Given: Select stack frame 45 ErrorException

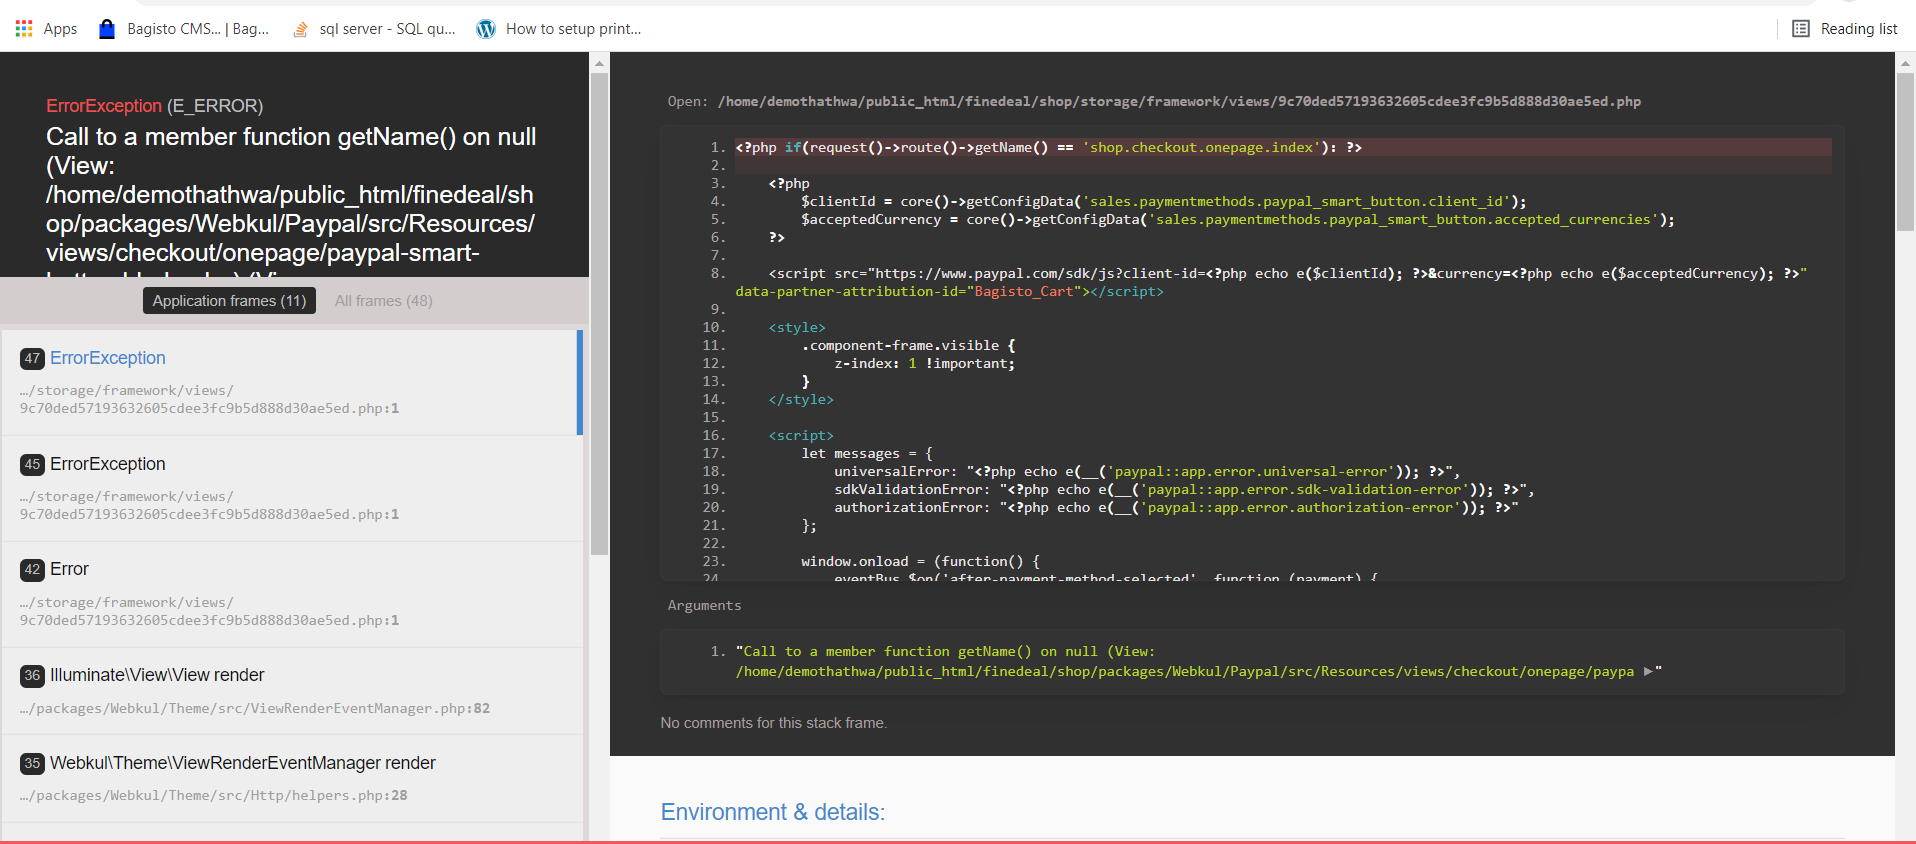Looking at the screenshot, I should tap(291, 488).
